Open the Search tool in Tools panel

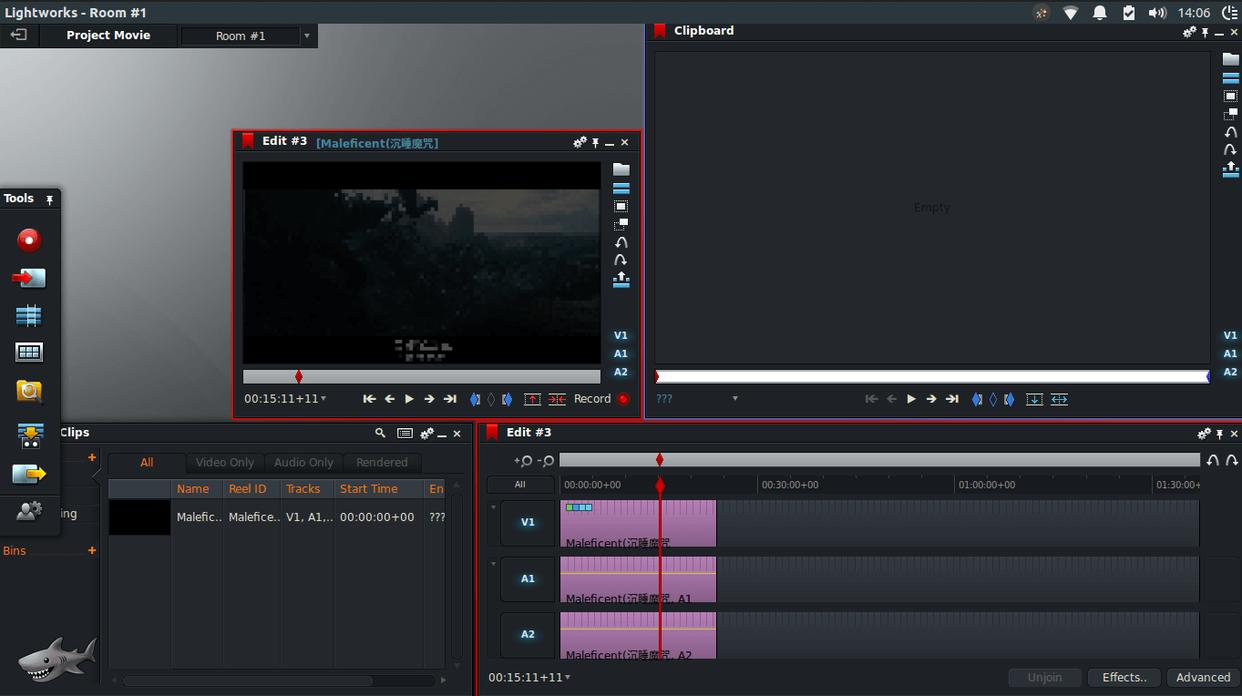pos(29,391)
